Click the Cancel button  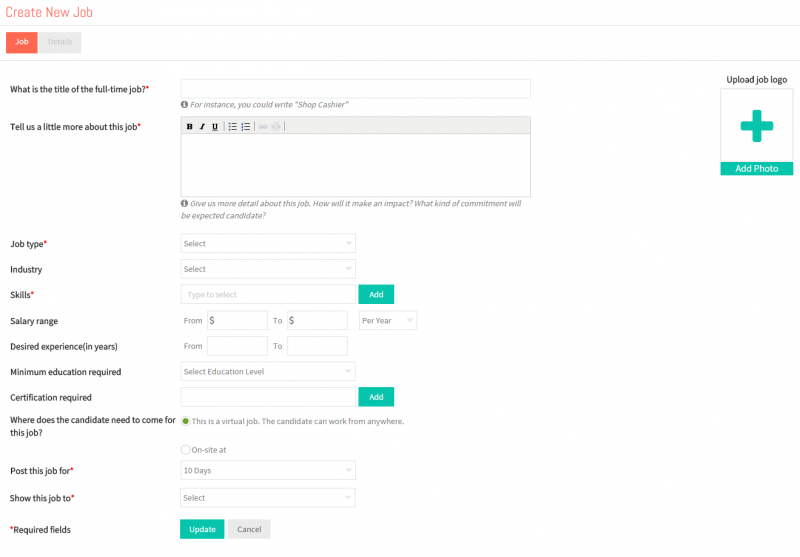pyautogui.click(x=249, y=529)
